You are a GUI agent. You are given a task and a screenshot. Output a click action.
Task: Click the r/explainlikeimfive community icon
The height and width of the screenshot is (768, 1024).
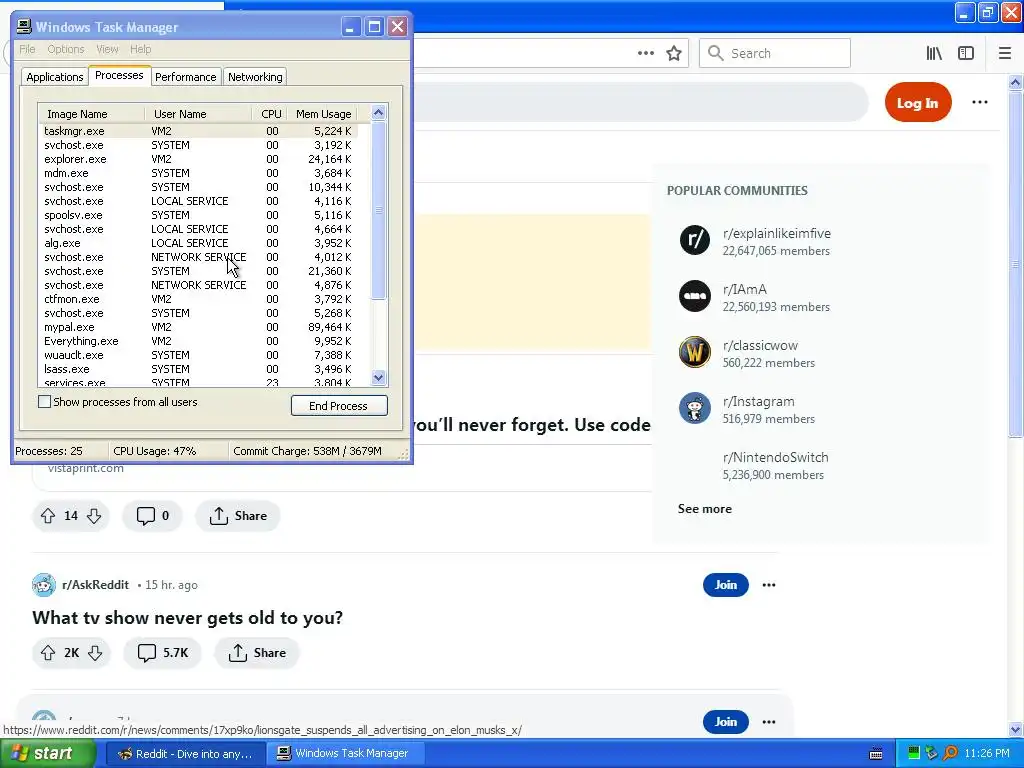(x=695, y=240)
